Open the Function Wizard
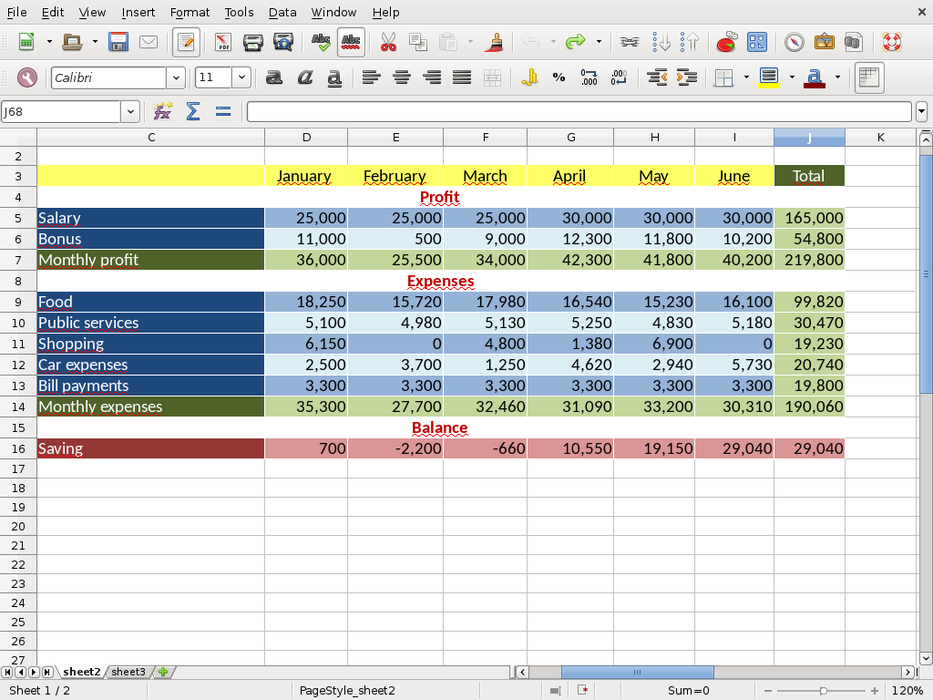Viewport: 933px width, 700px height. point(162,112)
